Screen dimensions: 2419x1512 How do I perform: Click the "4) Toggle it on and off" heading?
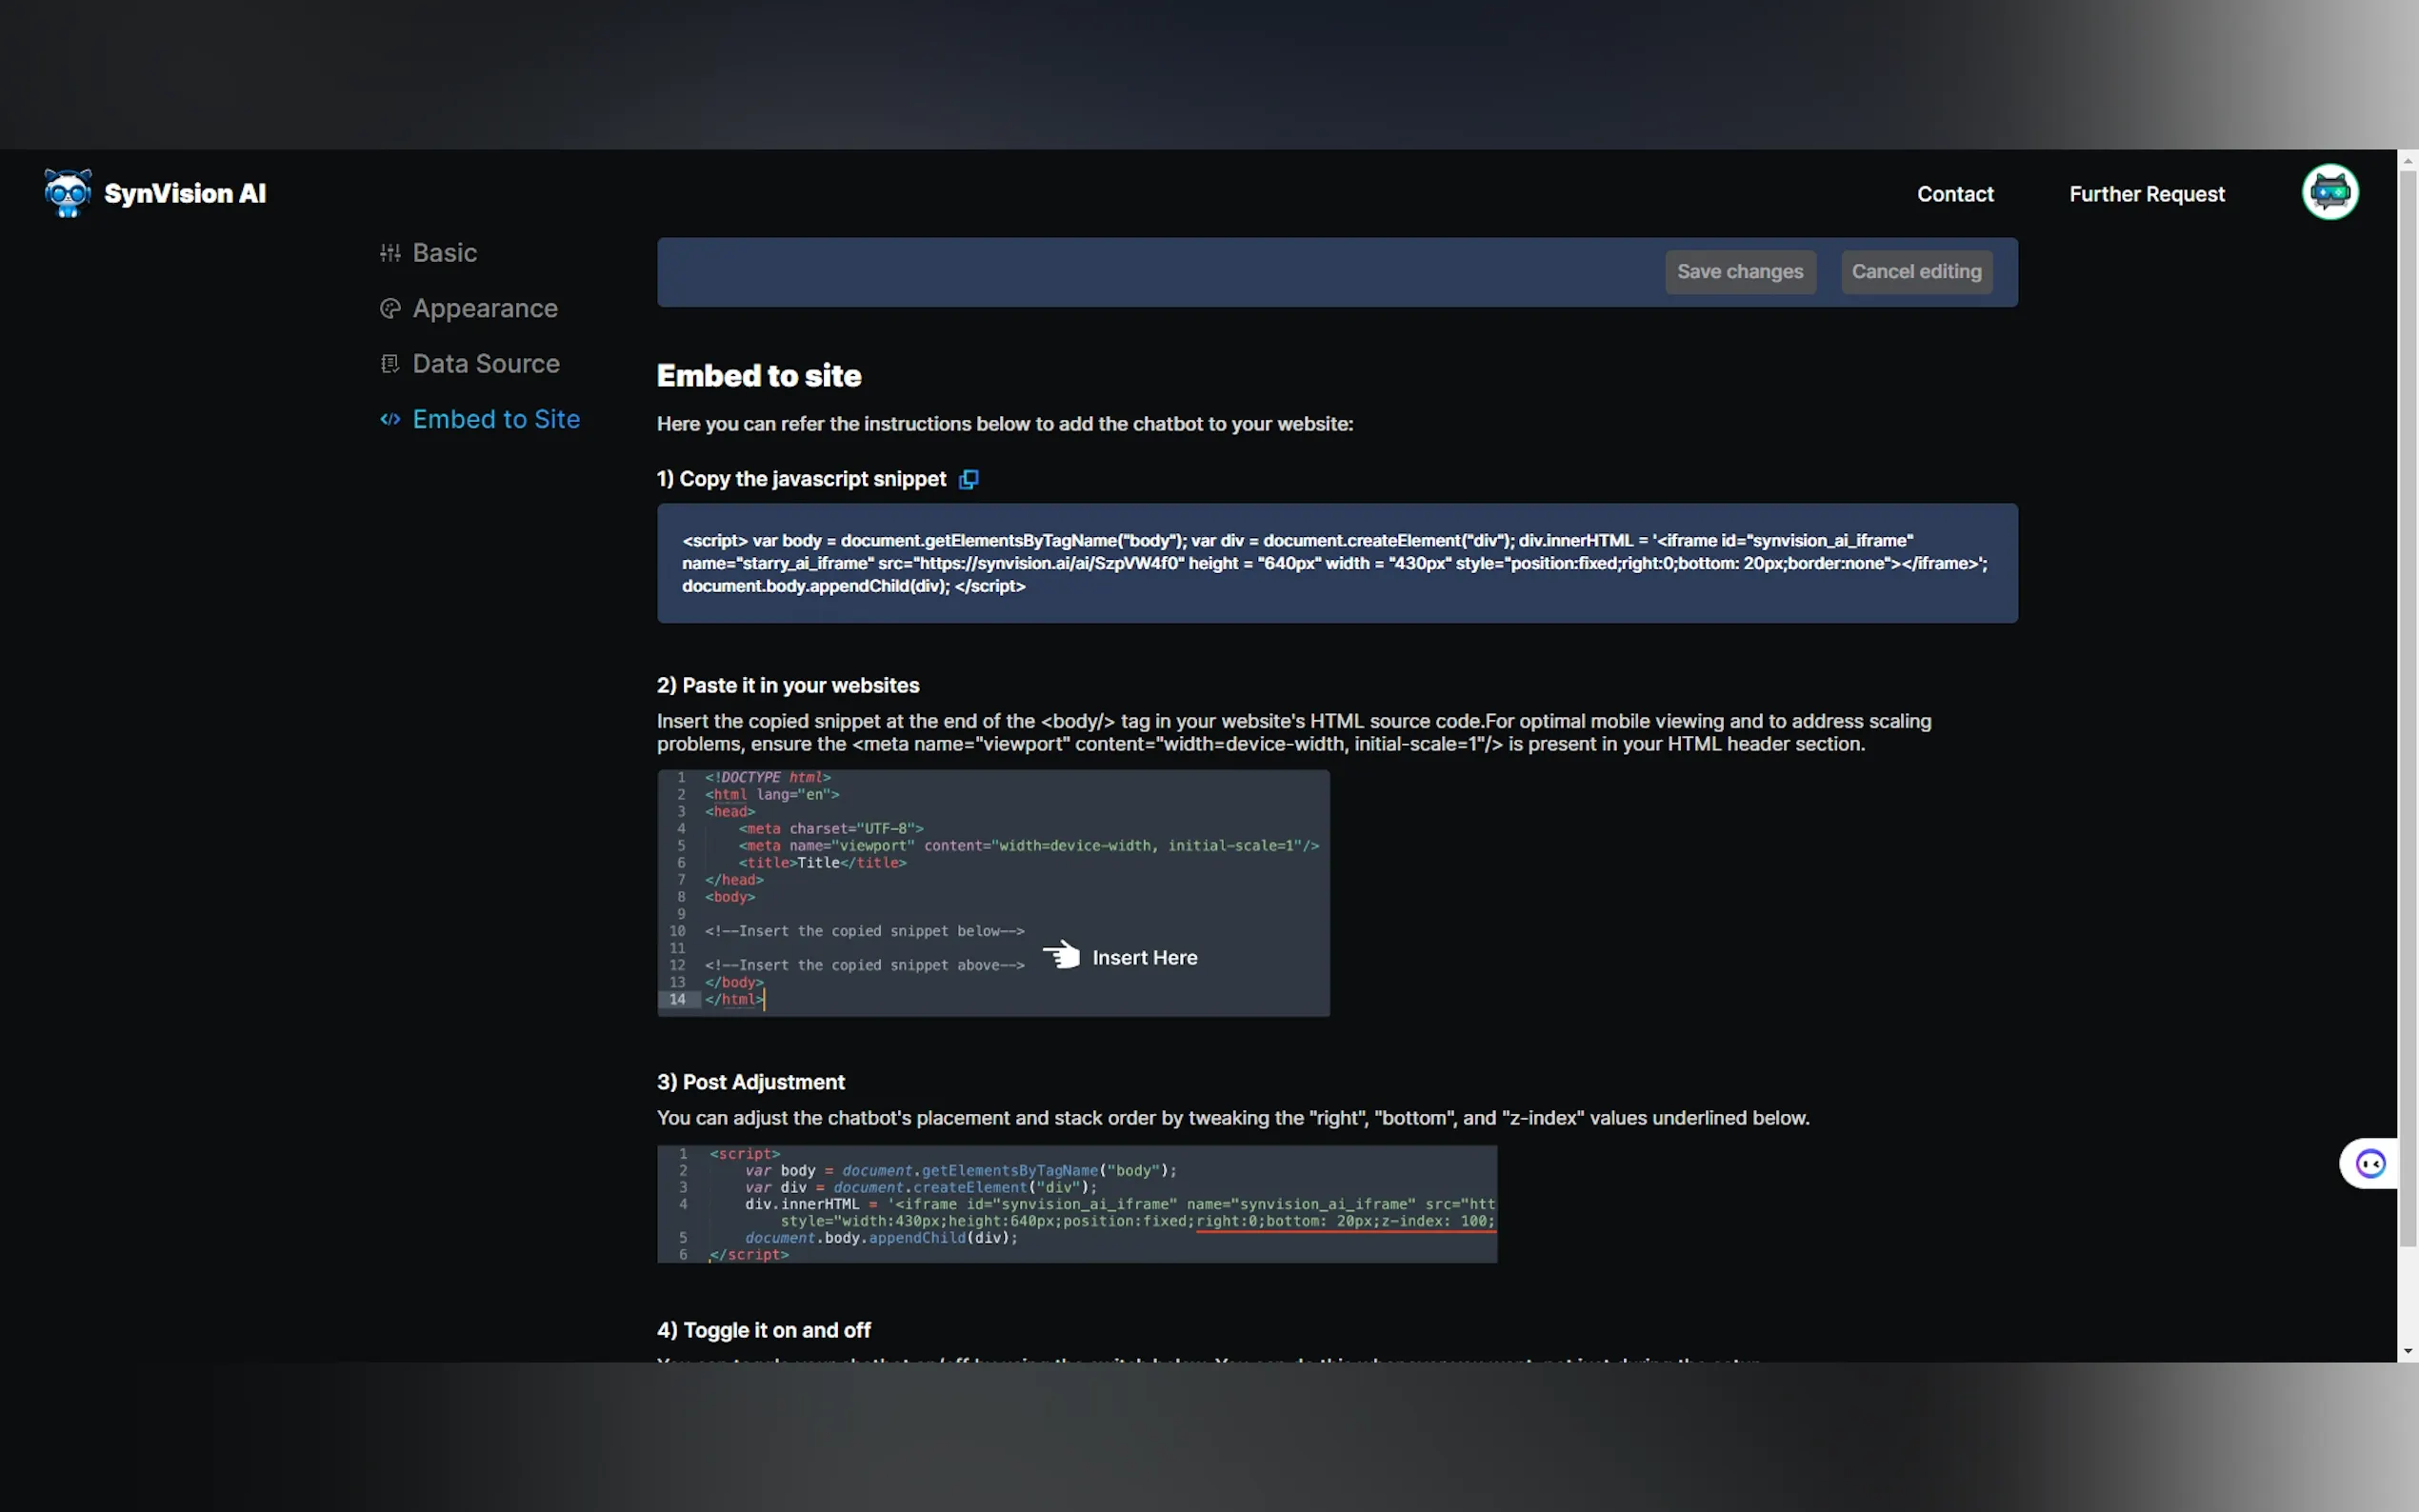(x=763, y=1330)
